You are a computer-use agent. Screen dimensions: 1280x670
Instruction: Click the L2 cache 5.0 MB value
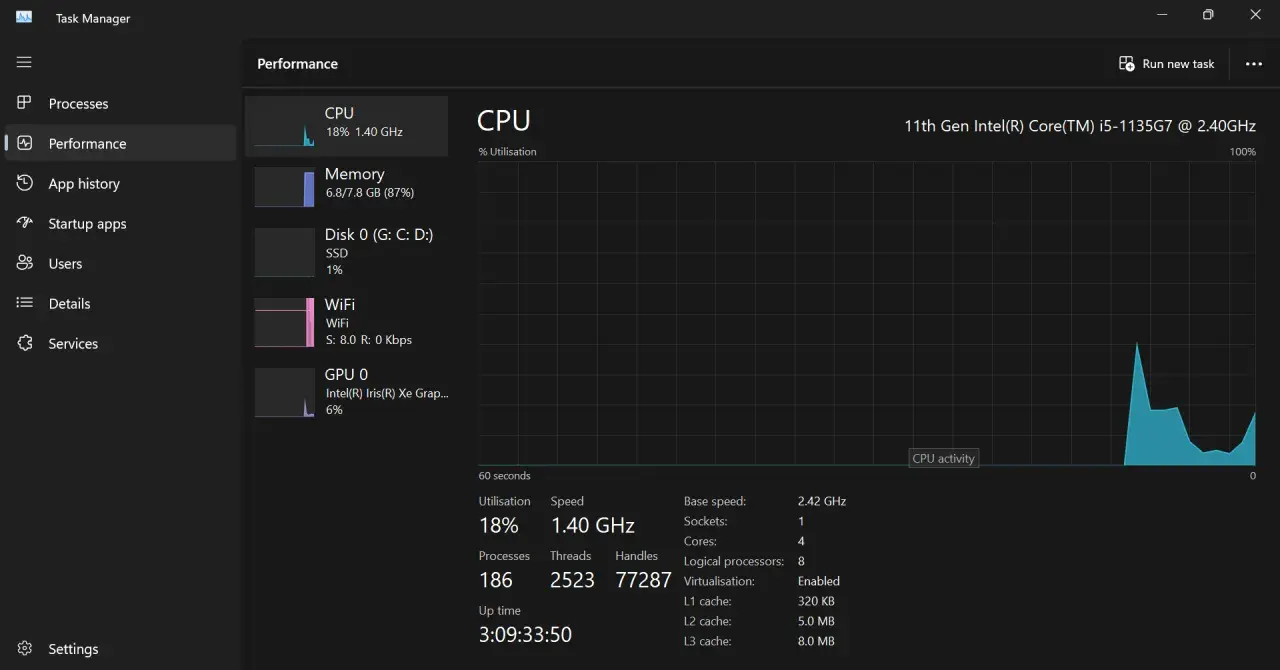pos(816,621)
